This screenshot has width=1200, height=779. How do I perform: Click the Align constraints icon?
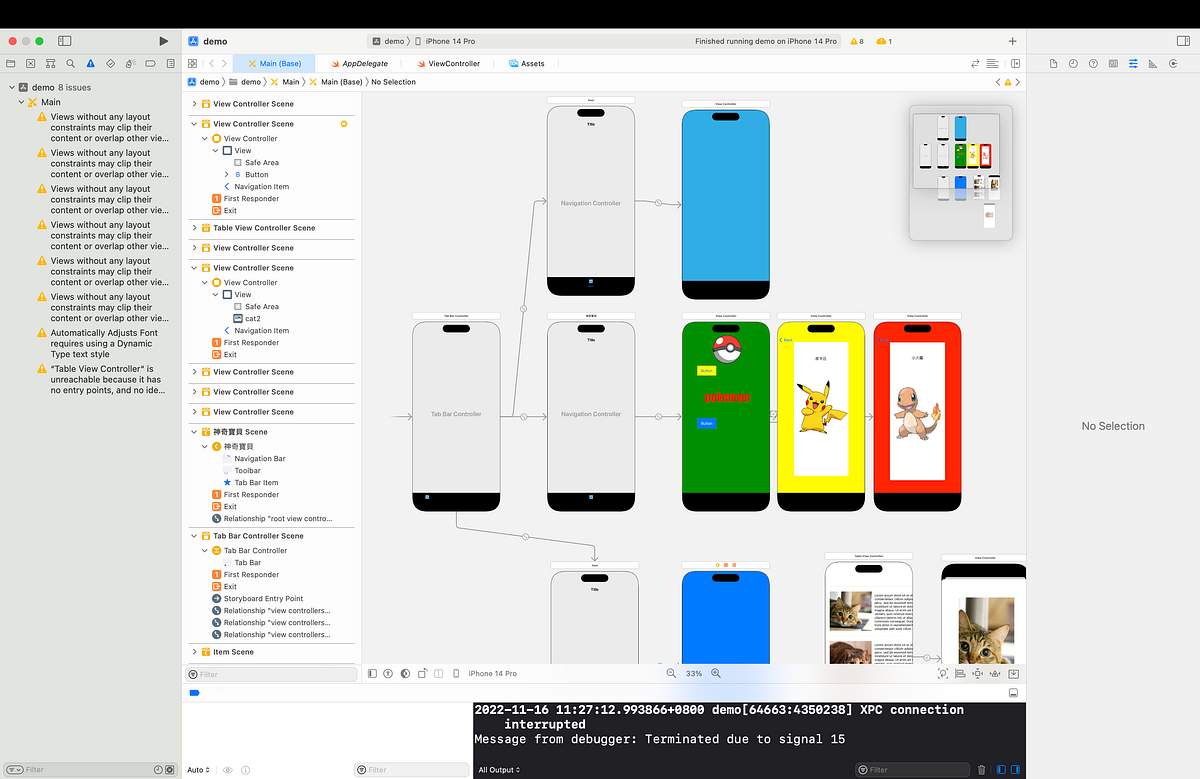coord(960,673)
